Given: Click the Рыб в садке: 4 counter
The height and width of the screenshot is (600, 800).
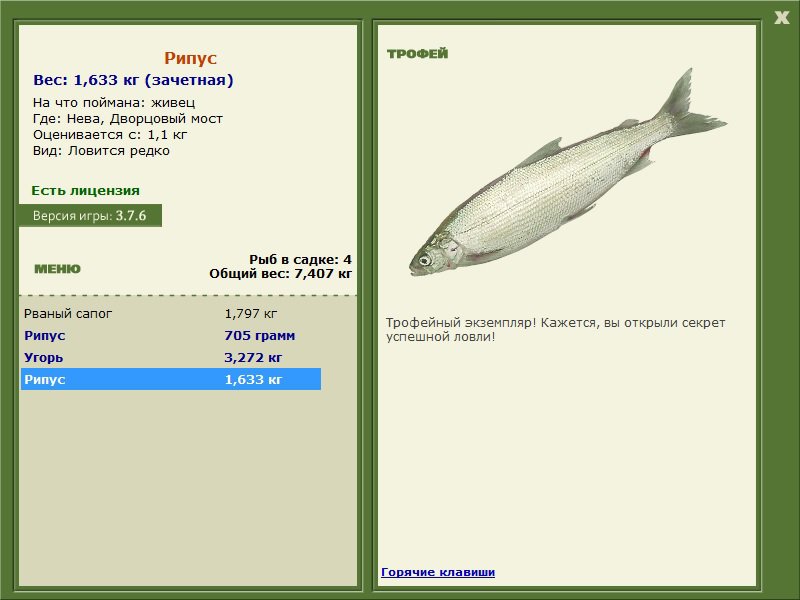Looking at the screenshot, I should (300, 259).
